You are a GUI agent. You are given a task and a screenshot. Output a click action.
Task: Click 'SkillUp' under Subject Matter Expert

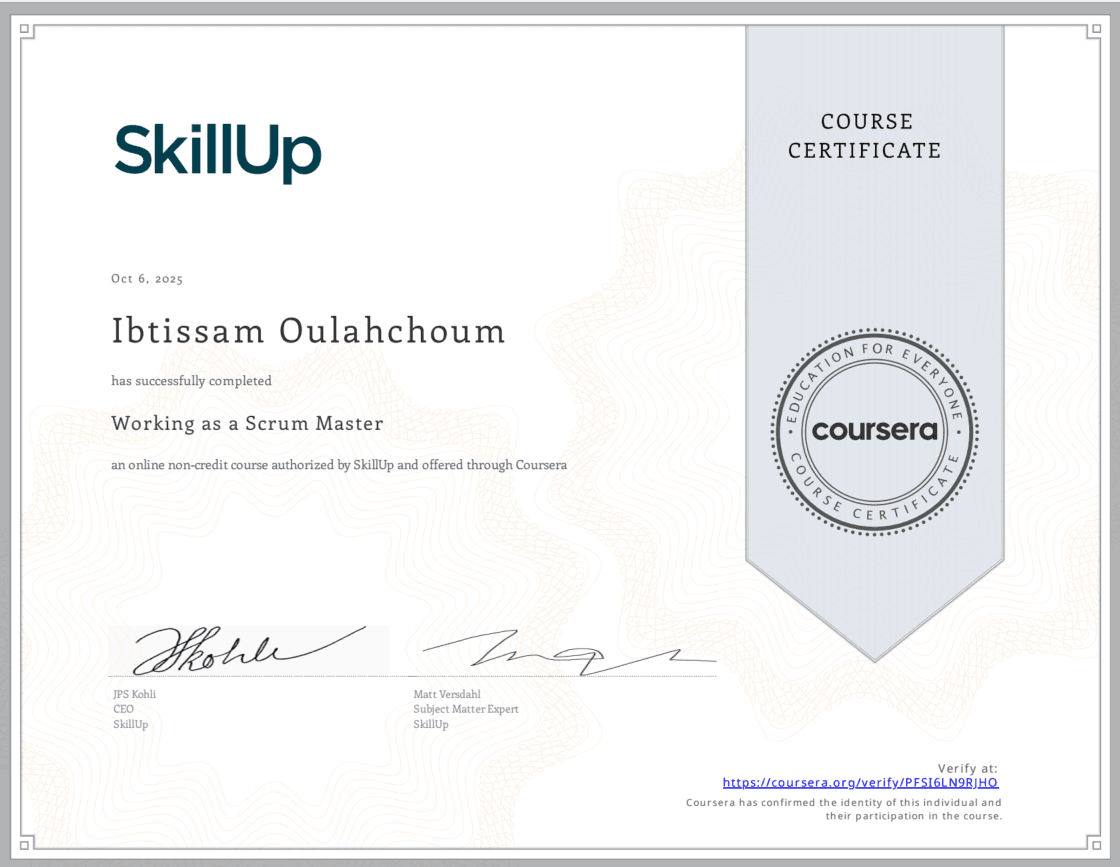(x=431, y=724)
